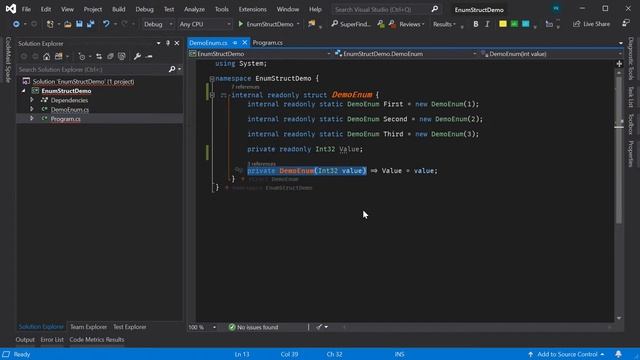640x360 pixels.
Task: Open the Results dropdown in toolbar
Action: click(444, 24)
